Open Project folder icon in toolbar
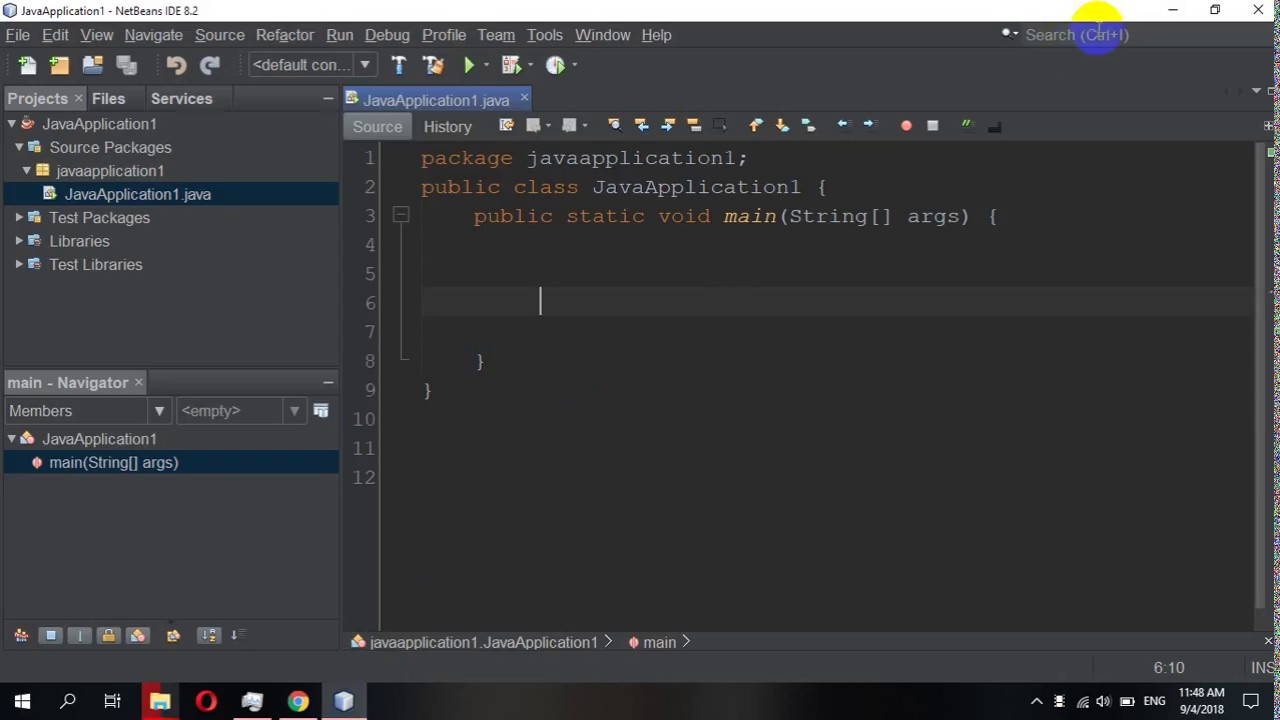Image resolution: width=1280 pixels, height=720 pixels. click(x=93, y=65)
